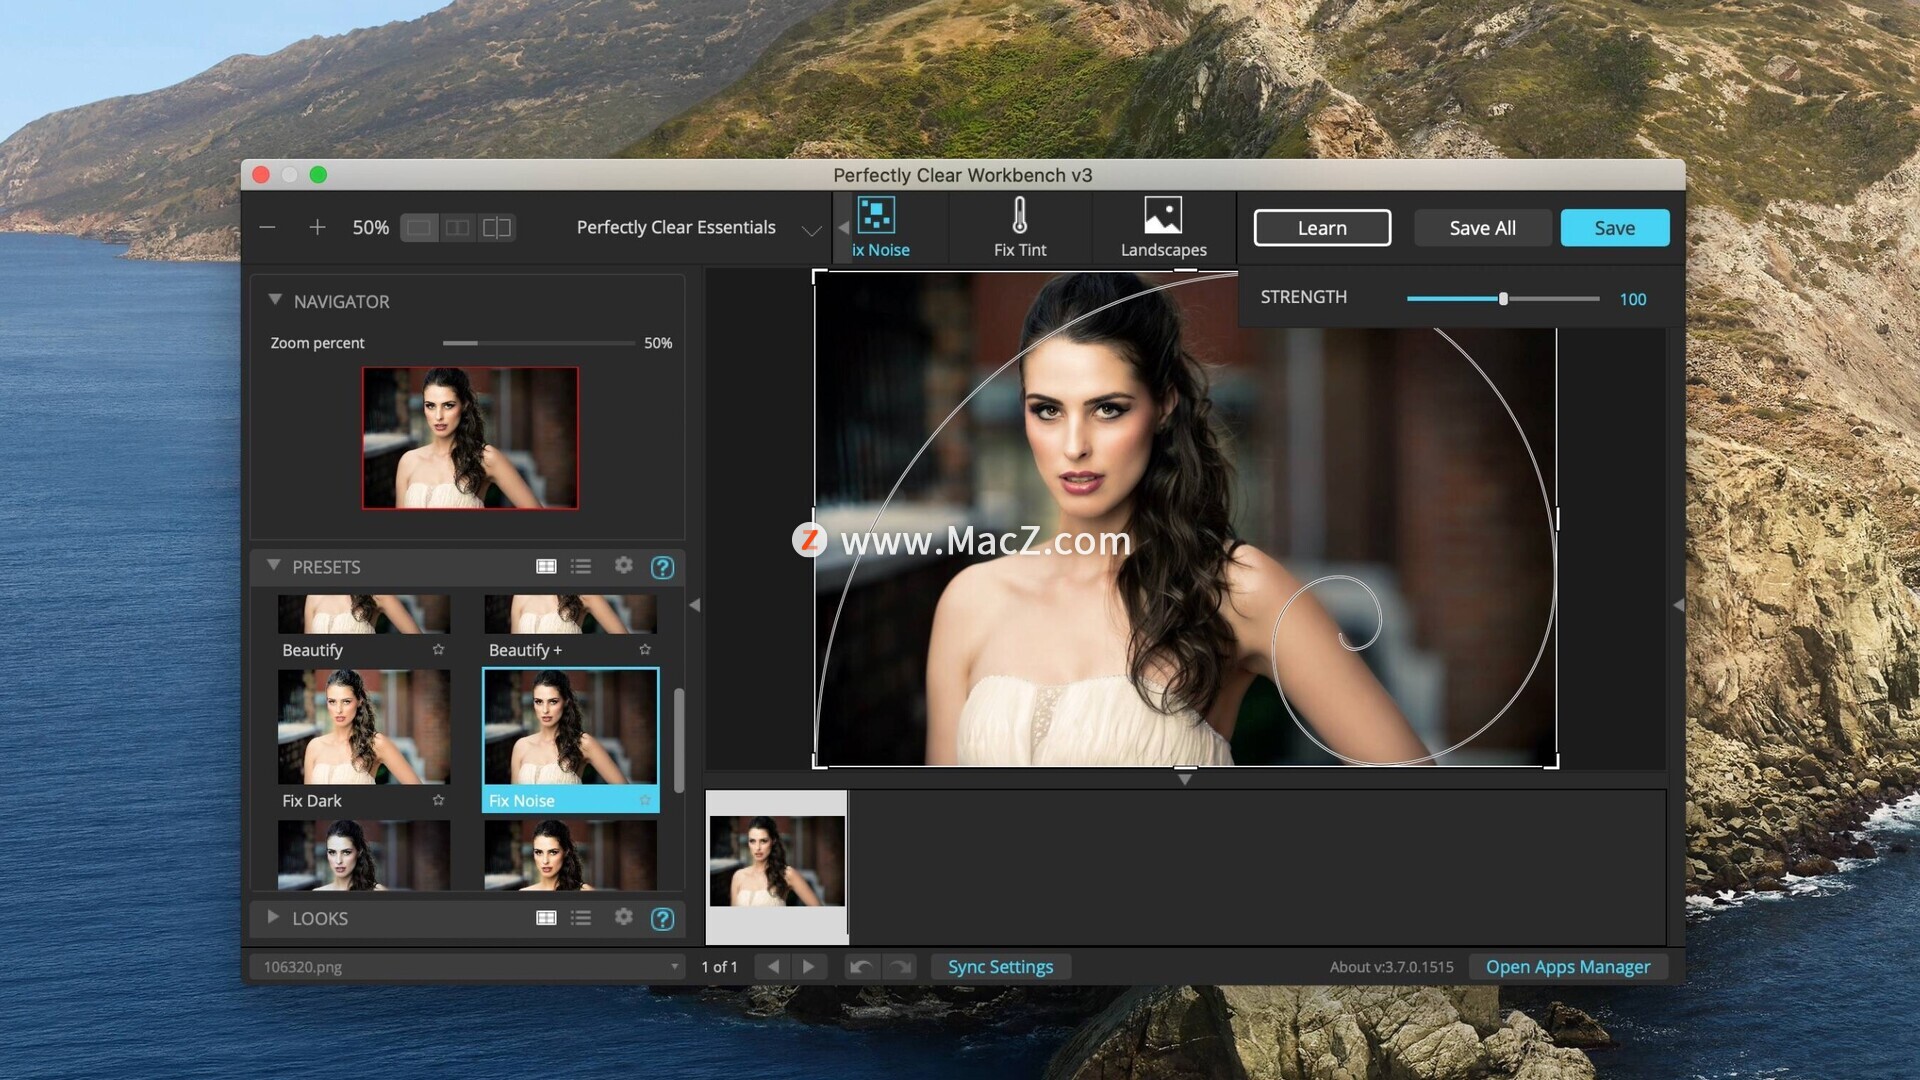Select the Beautify + preset thumbnail

(x=570, y=614)
